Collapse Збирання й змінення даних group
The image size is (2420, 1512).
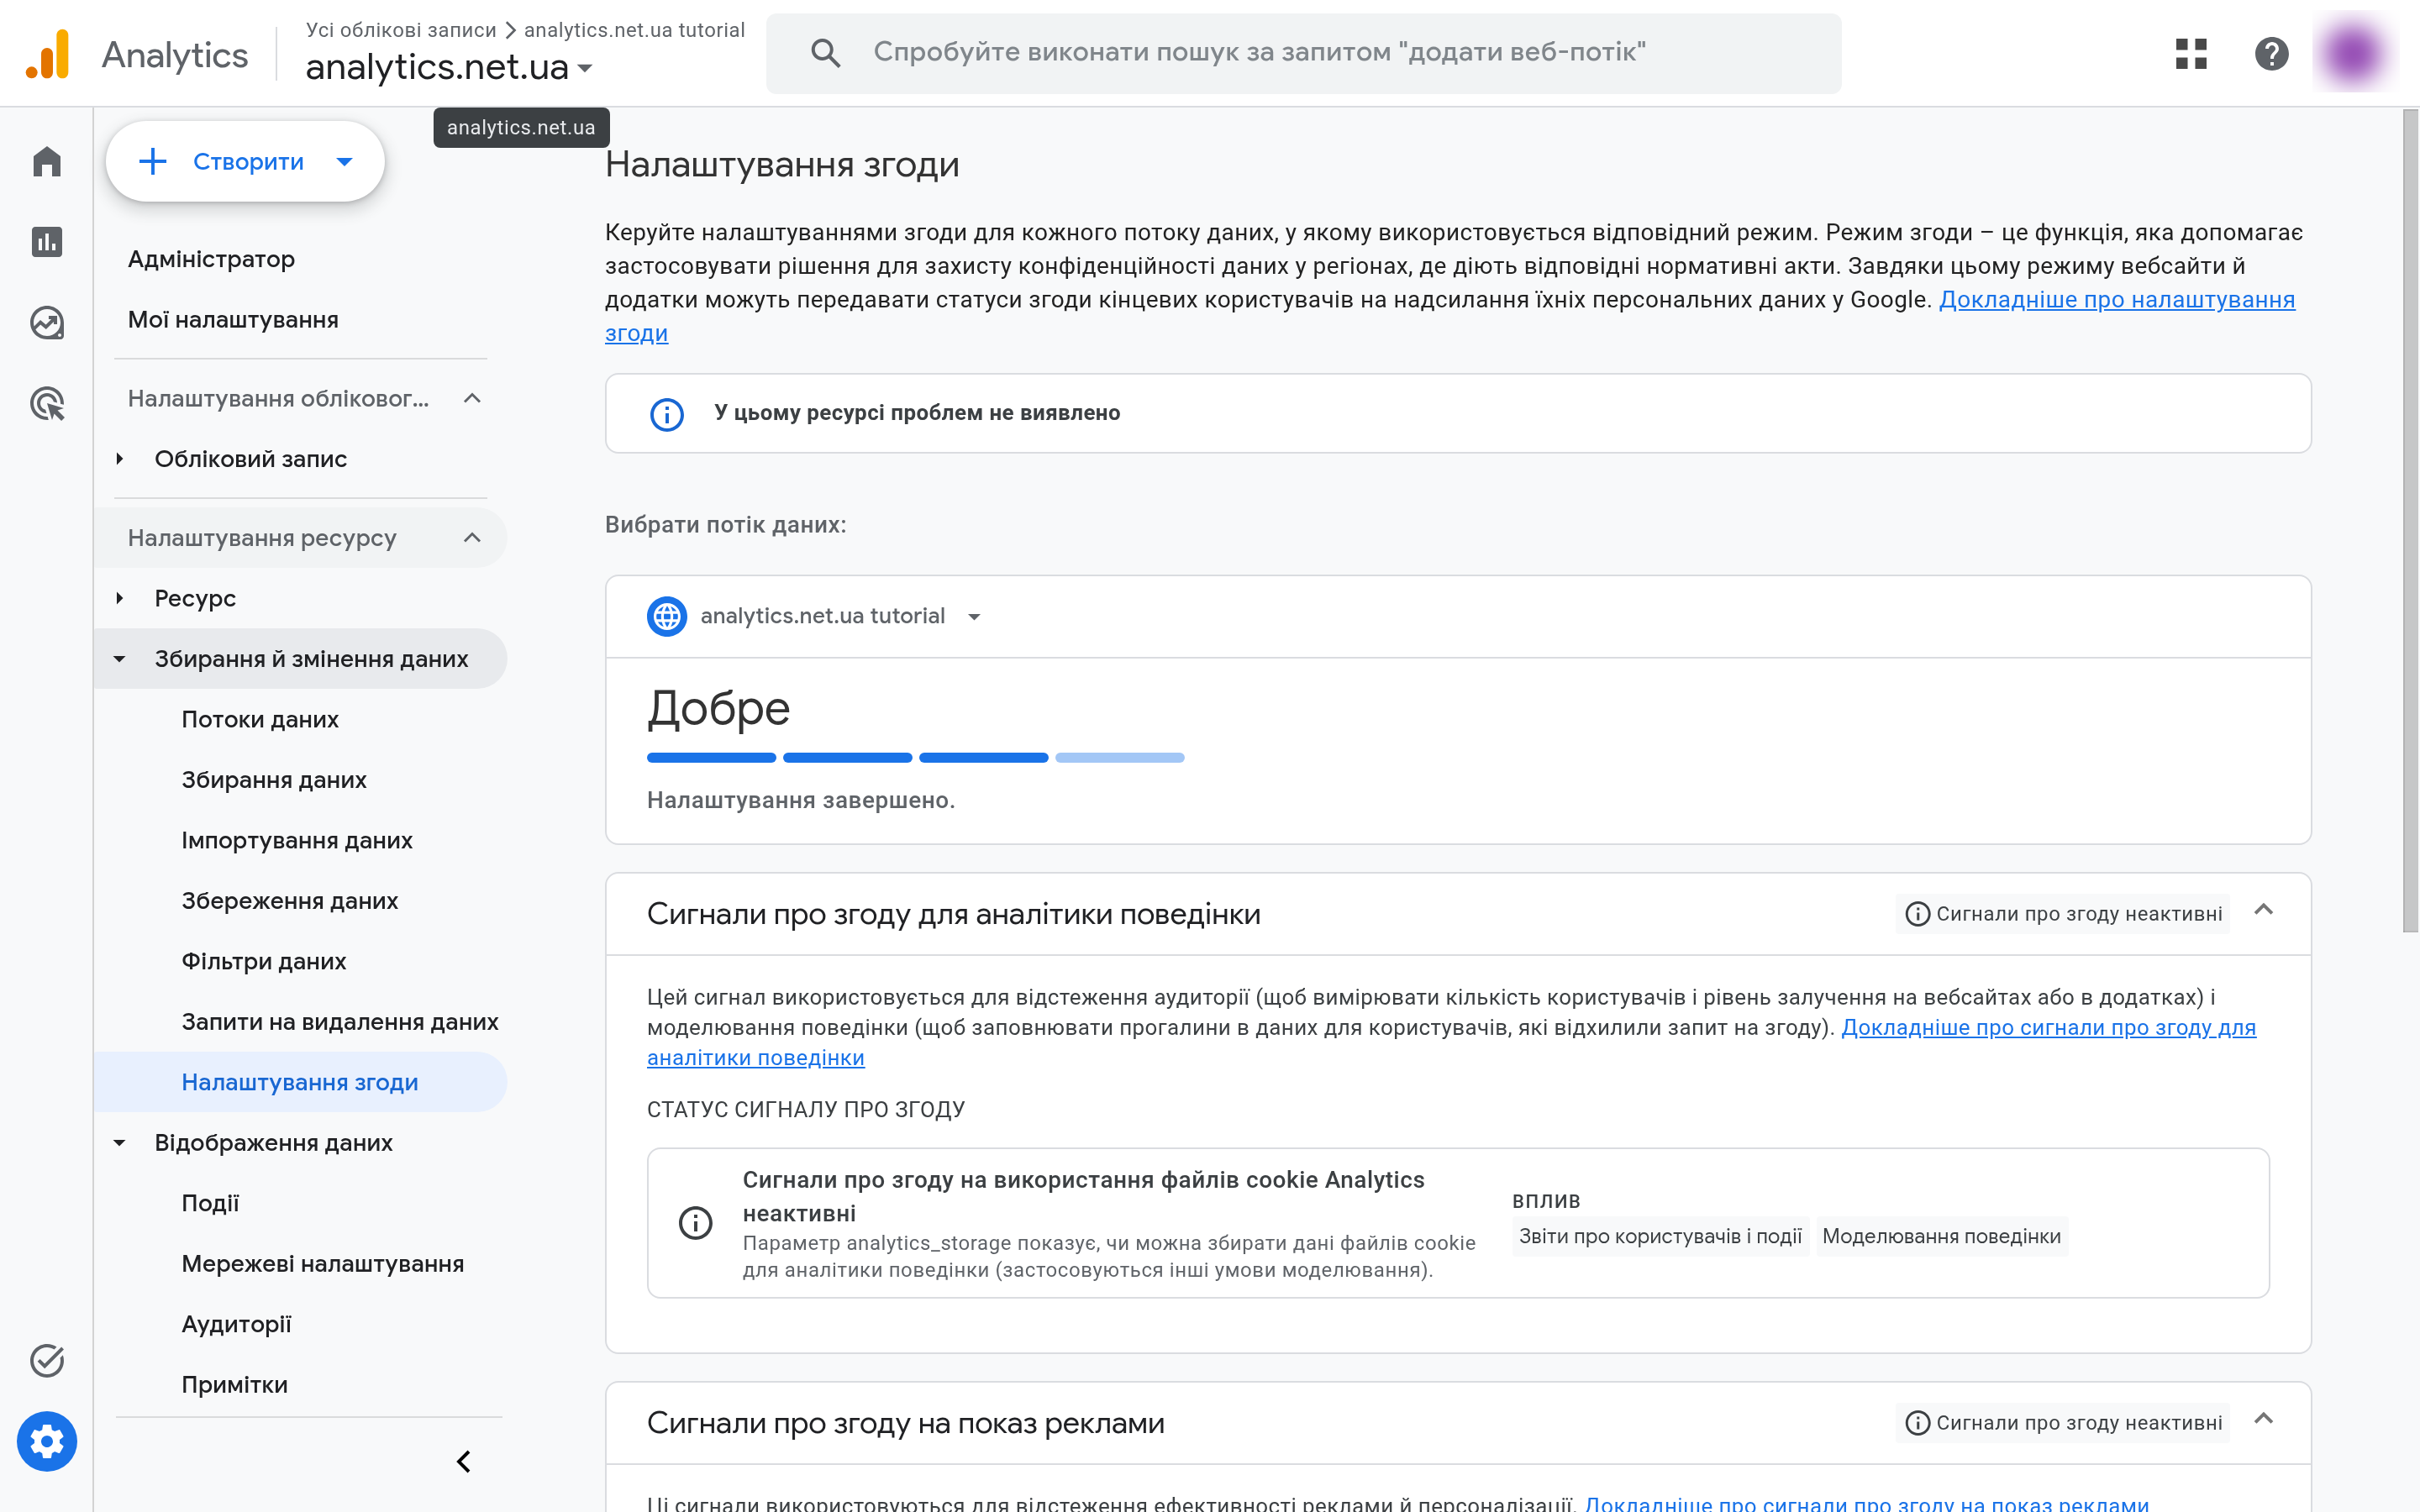120,659
